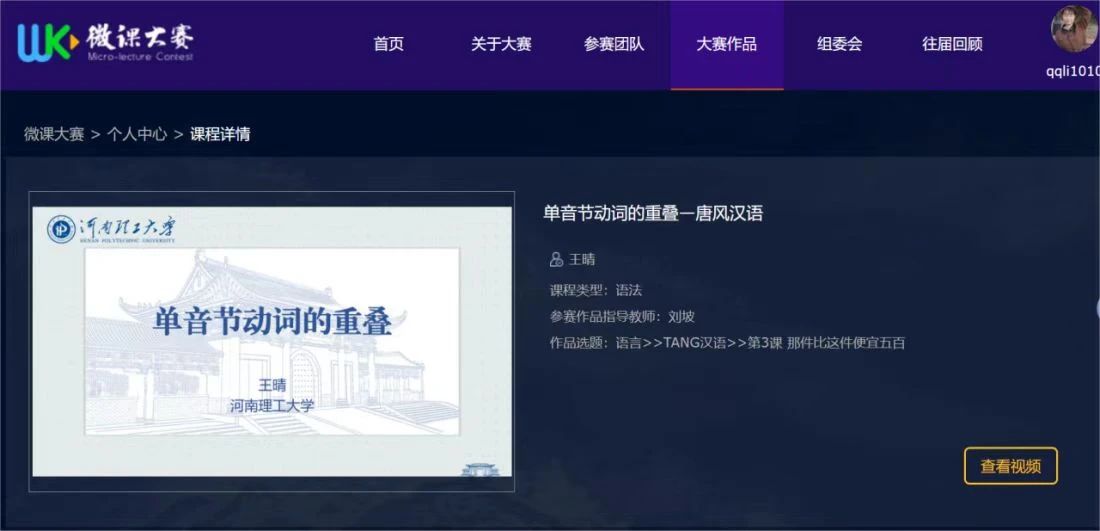Click the 查看视频 button
The width and height of the screenshot is (1100, 531).
[1010, 466]
